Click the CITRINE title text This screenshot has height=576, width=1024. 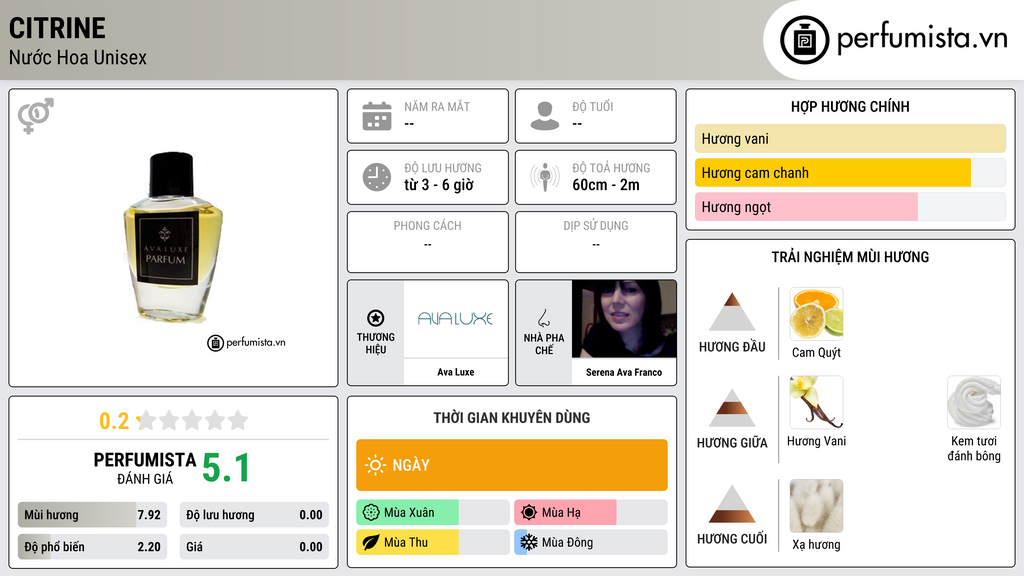pos(57,28)
